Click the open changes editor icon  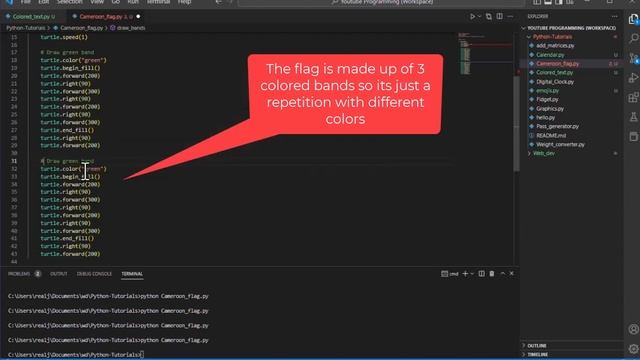tap(489, 16)
